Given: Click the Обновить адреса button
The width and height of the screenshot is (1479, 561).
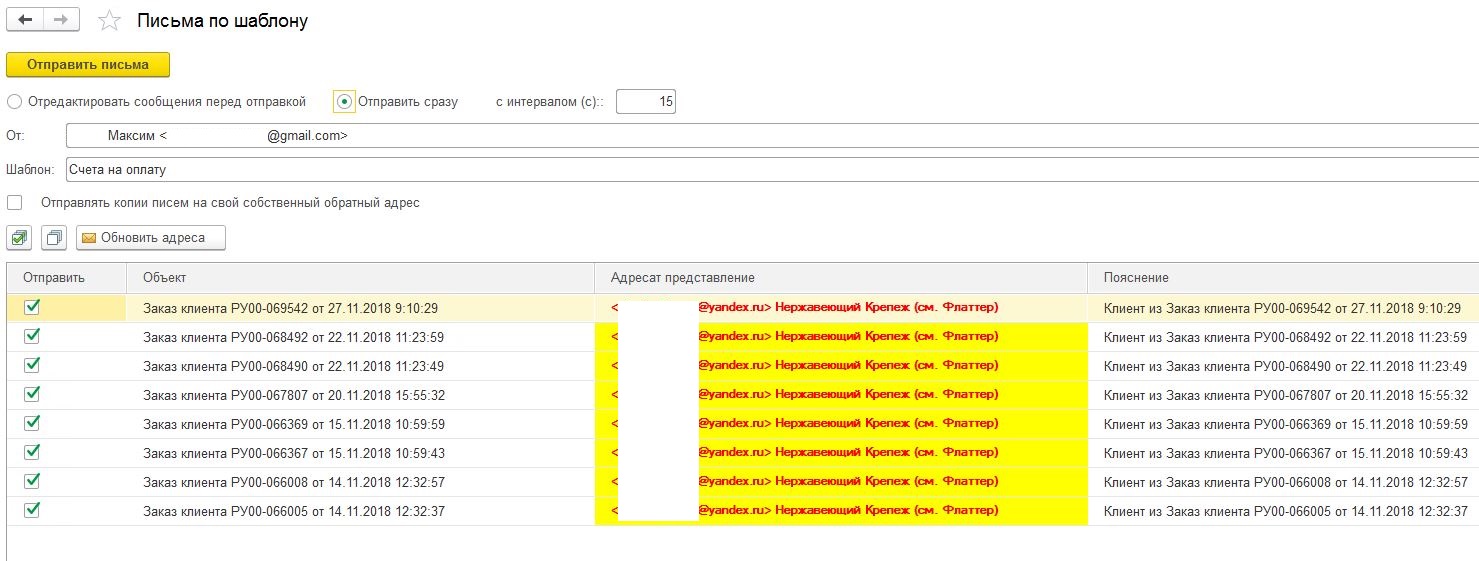Looking at the screenshot, I should (151, 238).
